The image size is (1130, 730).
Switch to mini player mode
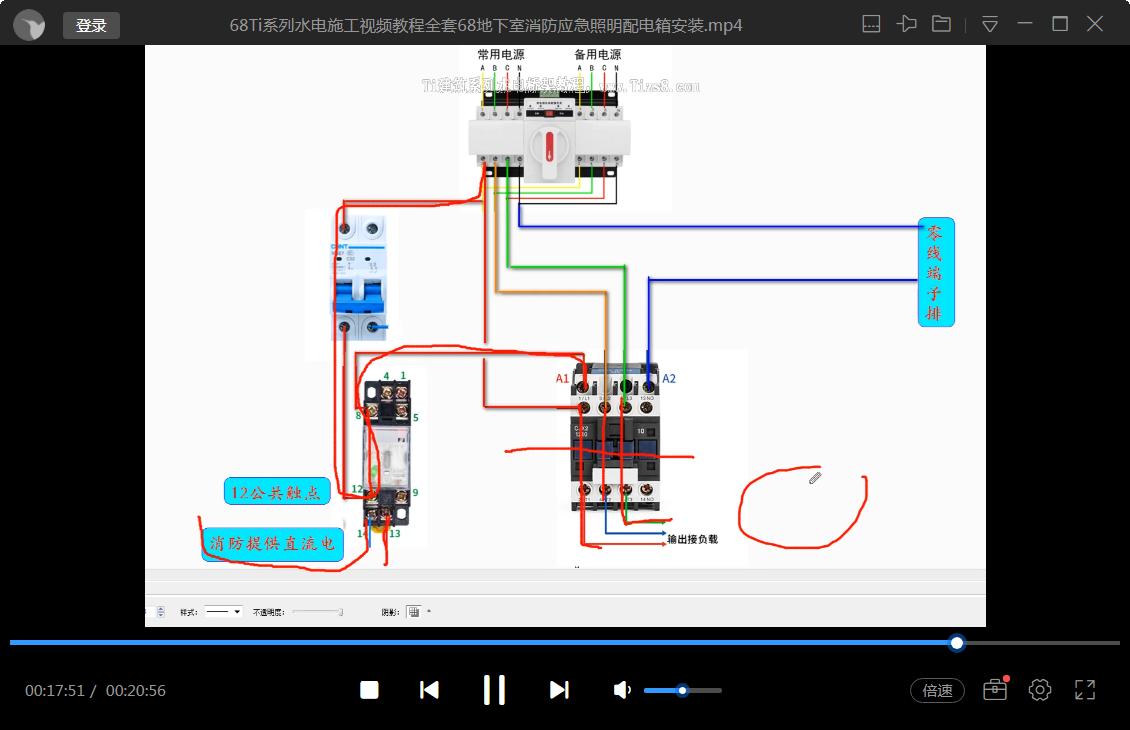[871, 24]
